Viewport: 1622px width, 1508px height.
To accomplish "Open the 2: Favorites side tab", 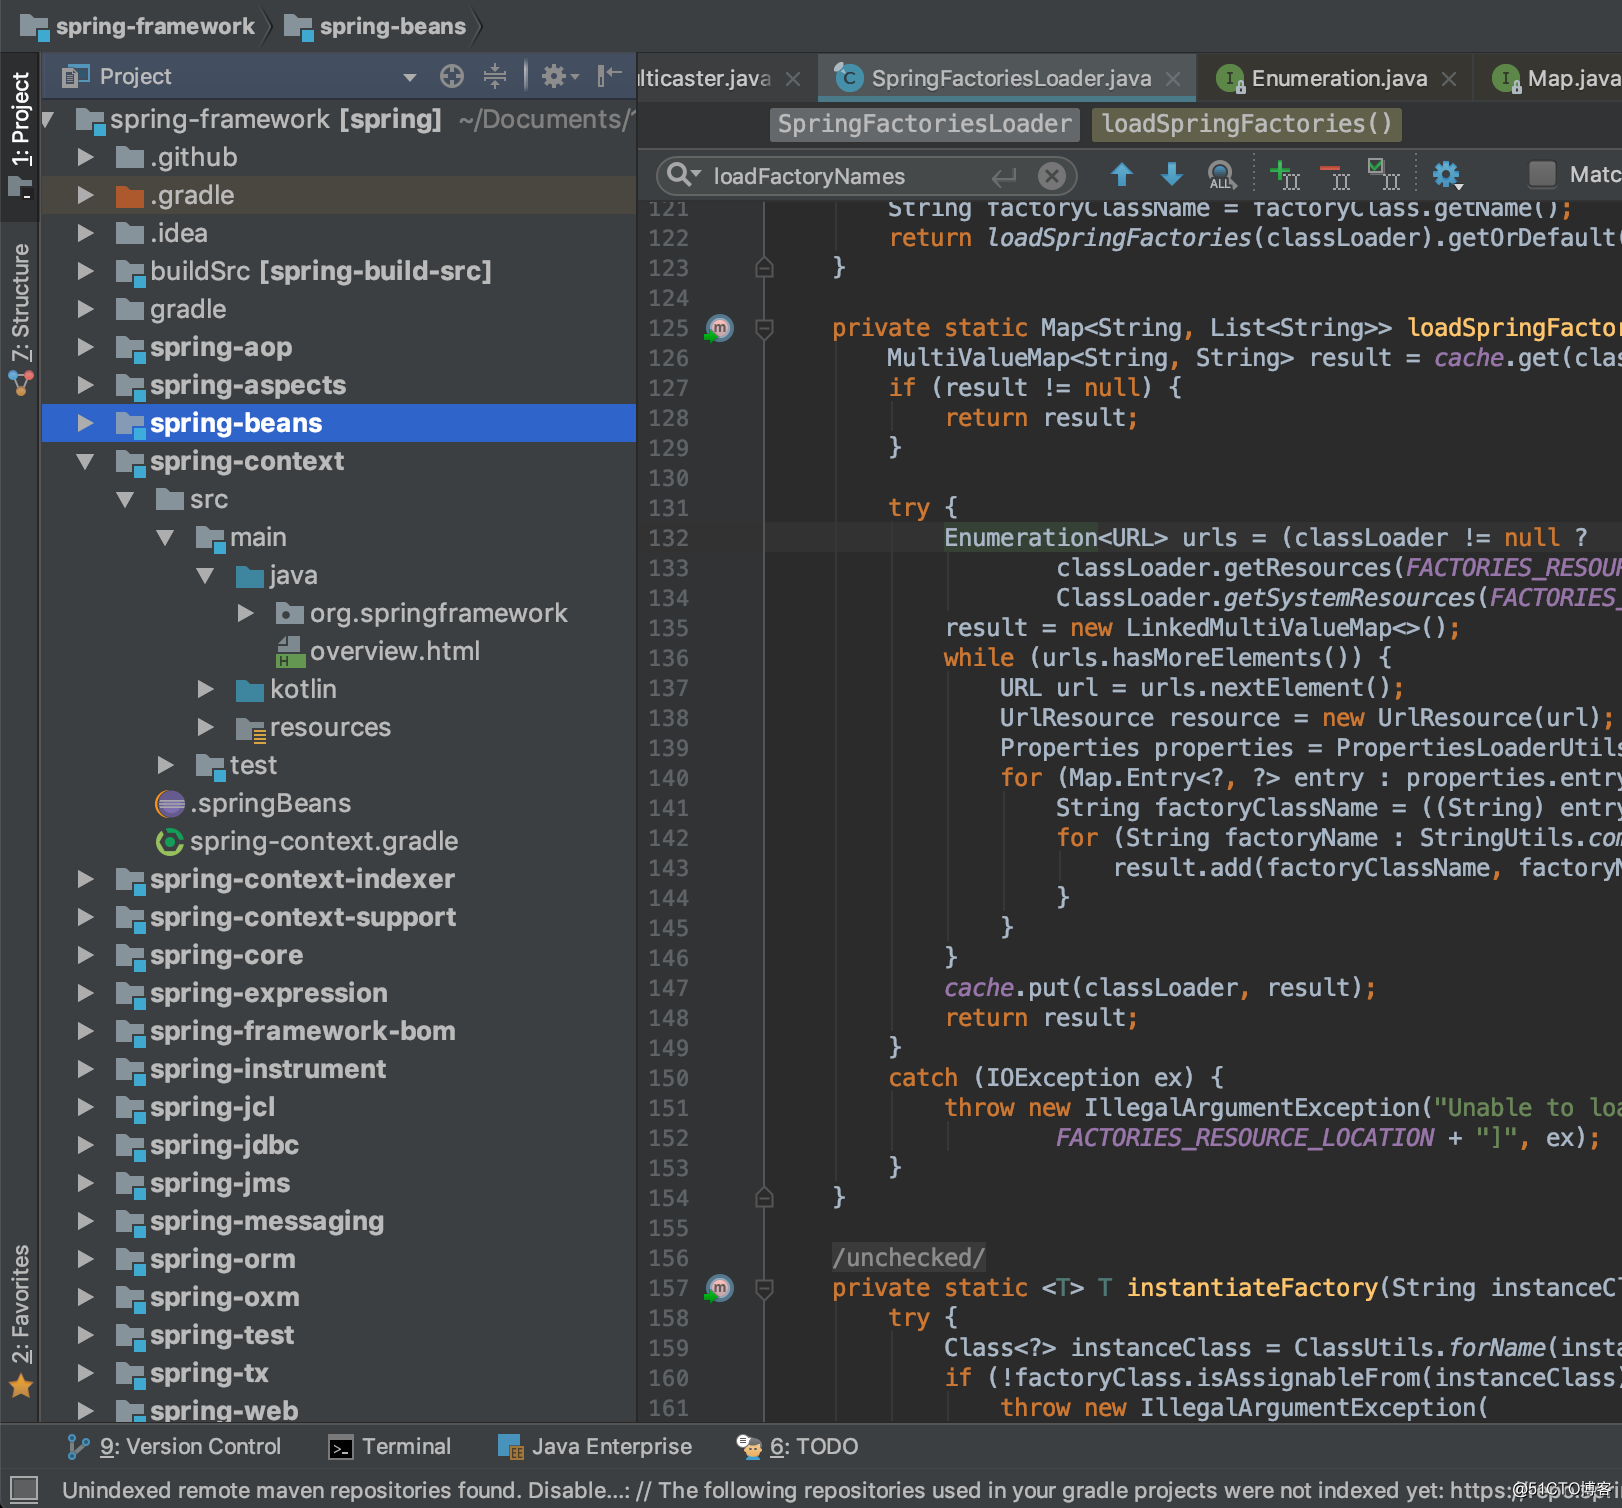I will click(x=20, y=1320).
